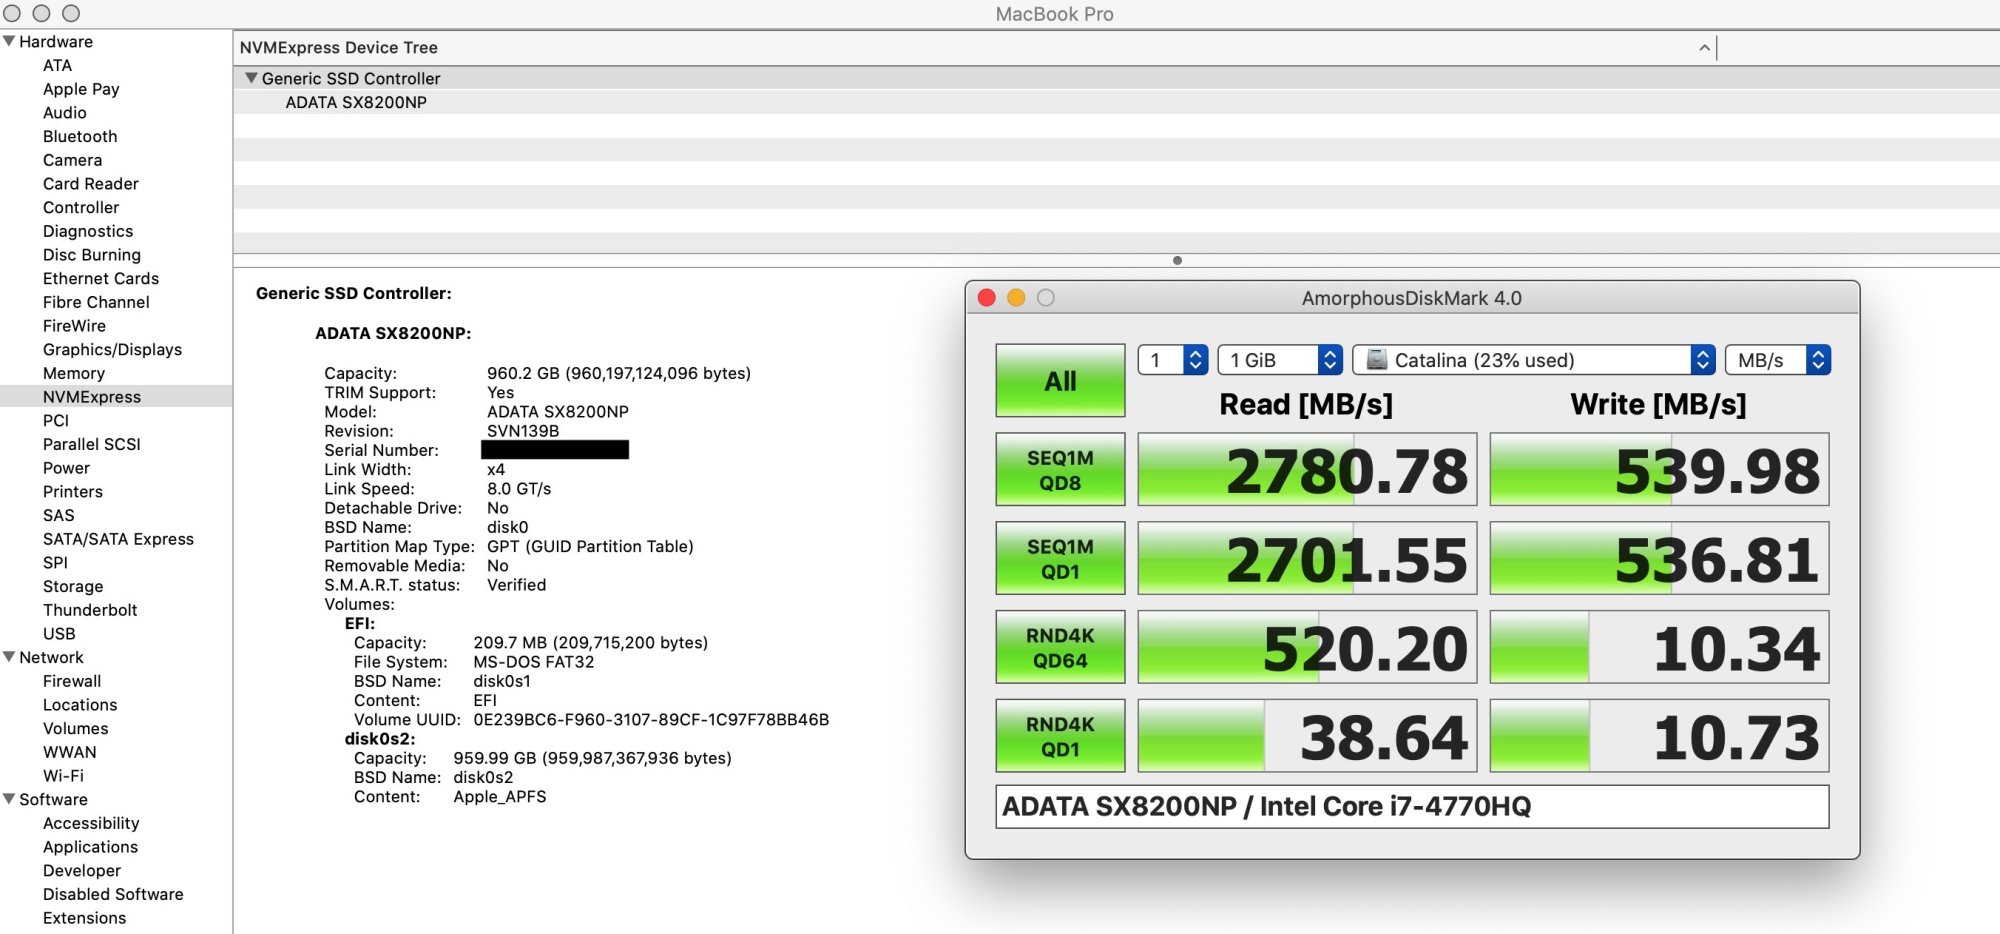
Task: Select Diagnostics in the sidebar
Action: tap(87, 231)
